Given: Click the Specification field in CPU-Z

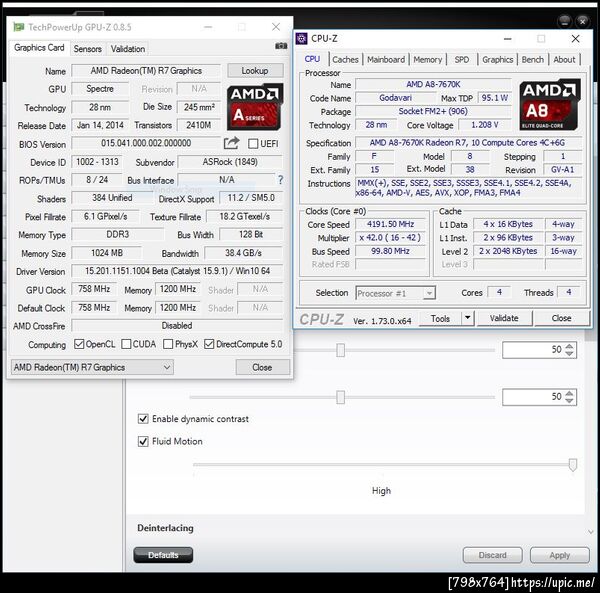Looking at the screenshot, I should 468,143.
